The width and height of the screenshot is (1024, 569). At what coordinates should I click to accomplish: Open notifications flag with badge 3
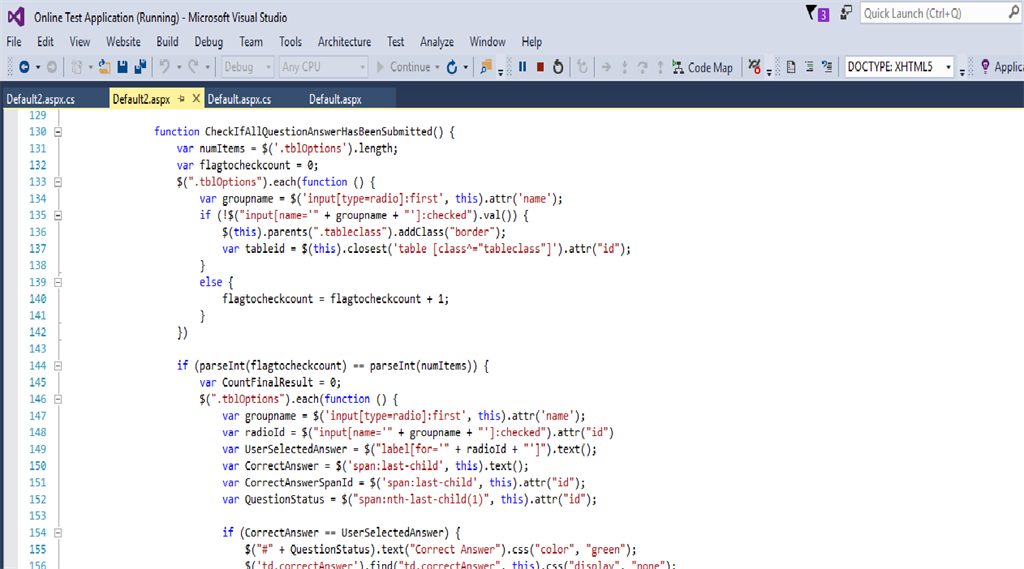point(817,13)
